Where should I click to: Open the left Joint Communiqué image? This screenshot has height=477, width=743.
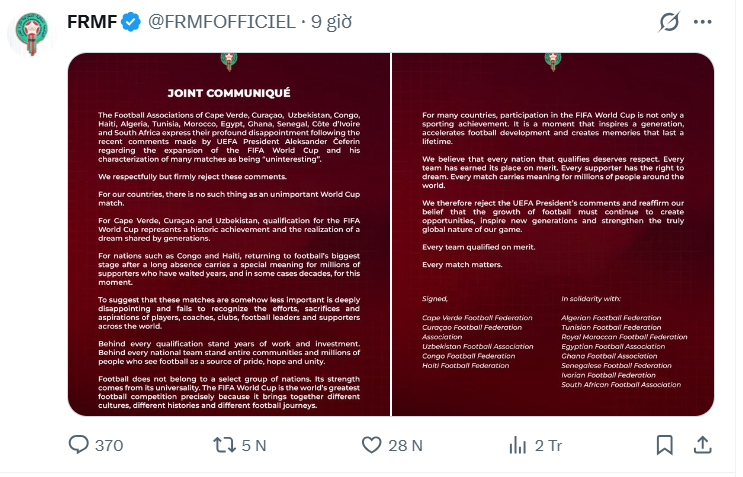[x=229, y=234]
